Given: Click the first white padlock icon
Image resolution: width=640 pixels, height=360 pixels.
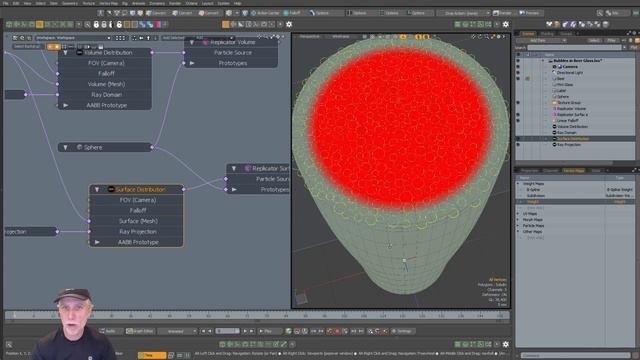Looking at the screenshot, I should pos(96,24).
